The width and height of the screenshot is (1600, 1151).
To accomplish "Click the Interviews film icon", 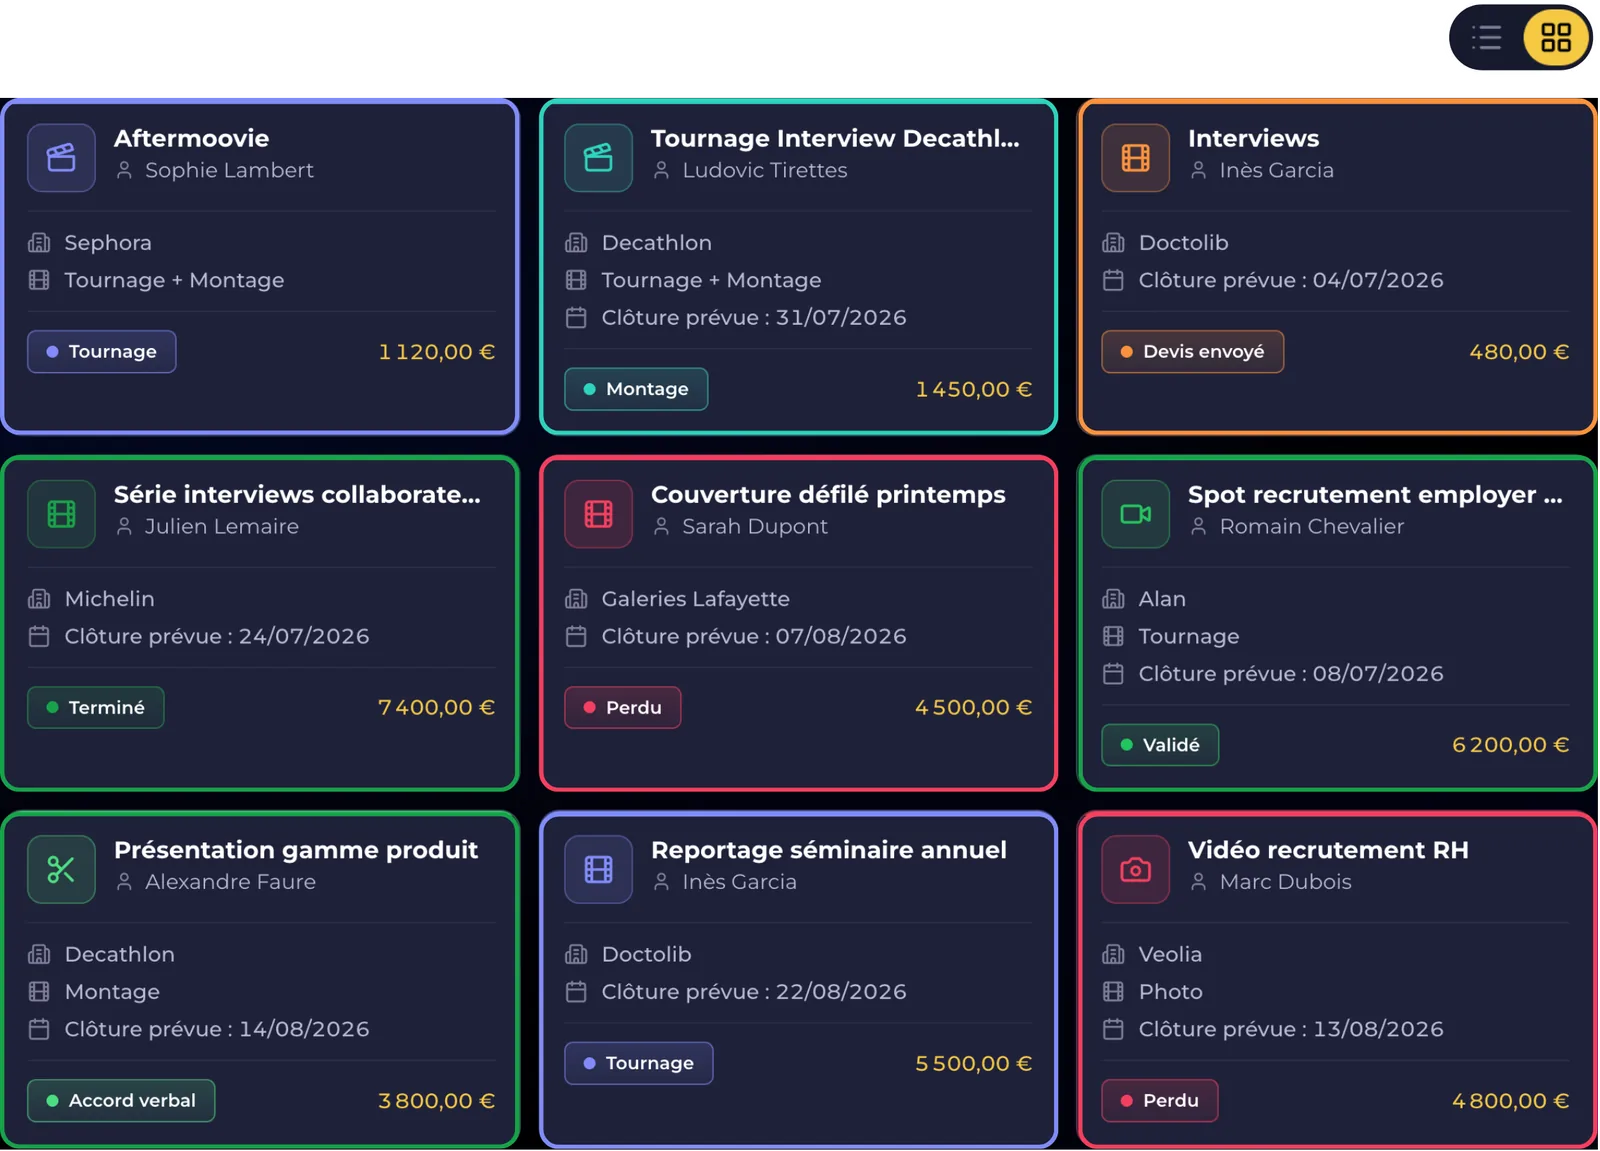I will (1135, 158).
